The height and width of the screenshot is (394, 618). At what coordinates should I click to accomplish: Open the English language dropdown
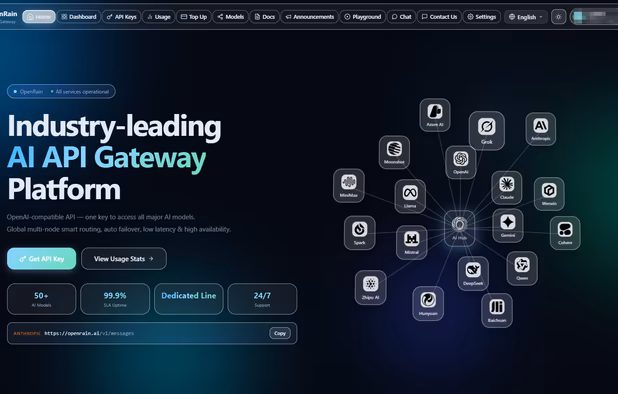click(526, 17)
